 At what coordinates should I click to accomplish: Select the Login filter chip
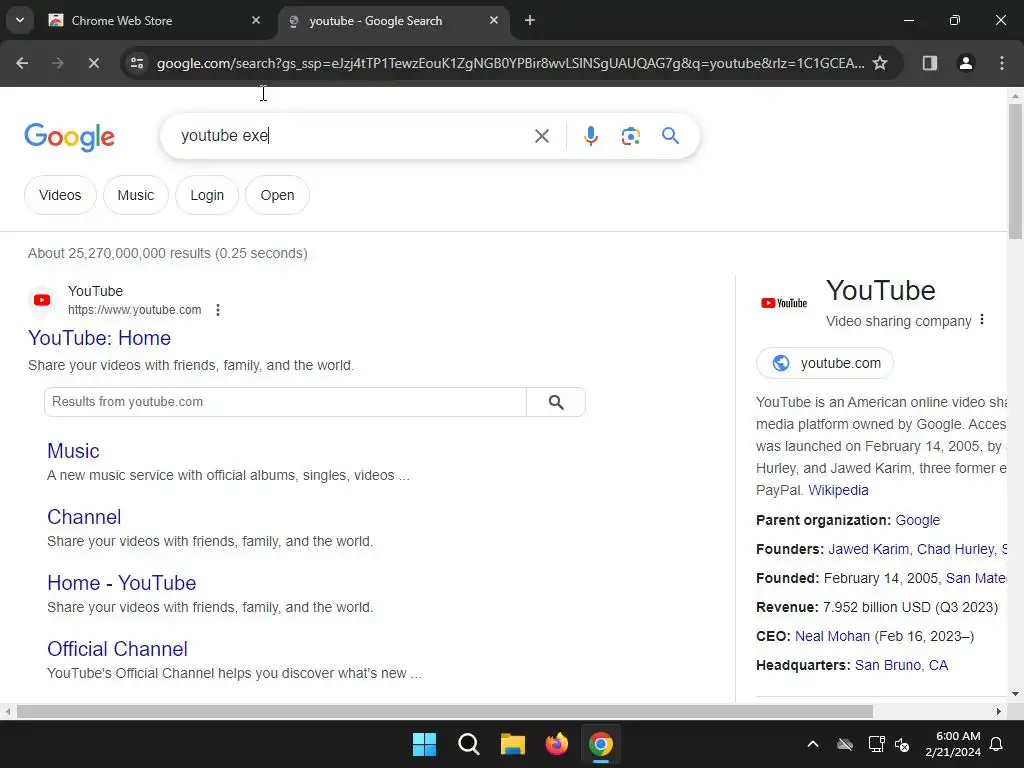point(207,195)
